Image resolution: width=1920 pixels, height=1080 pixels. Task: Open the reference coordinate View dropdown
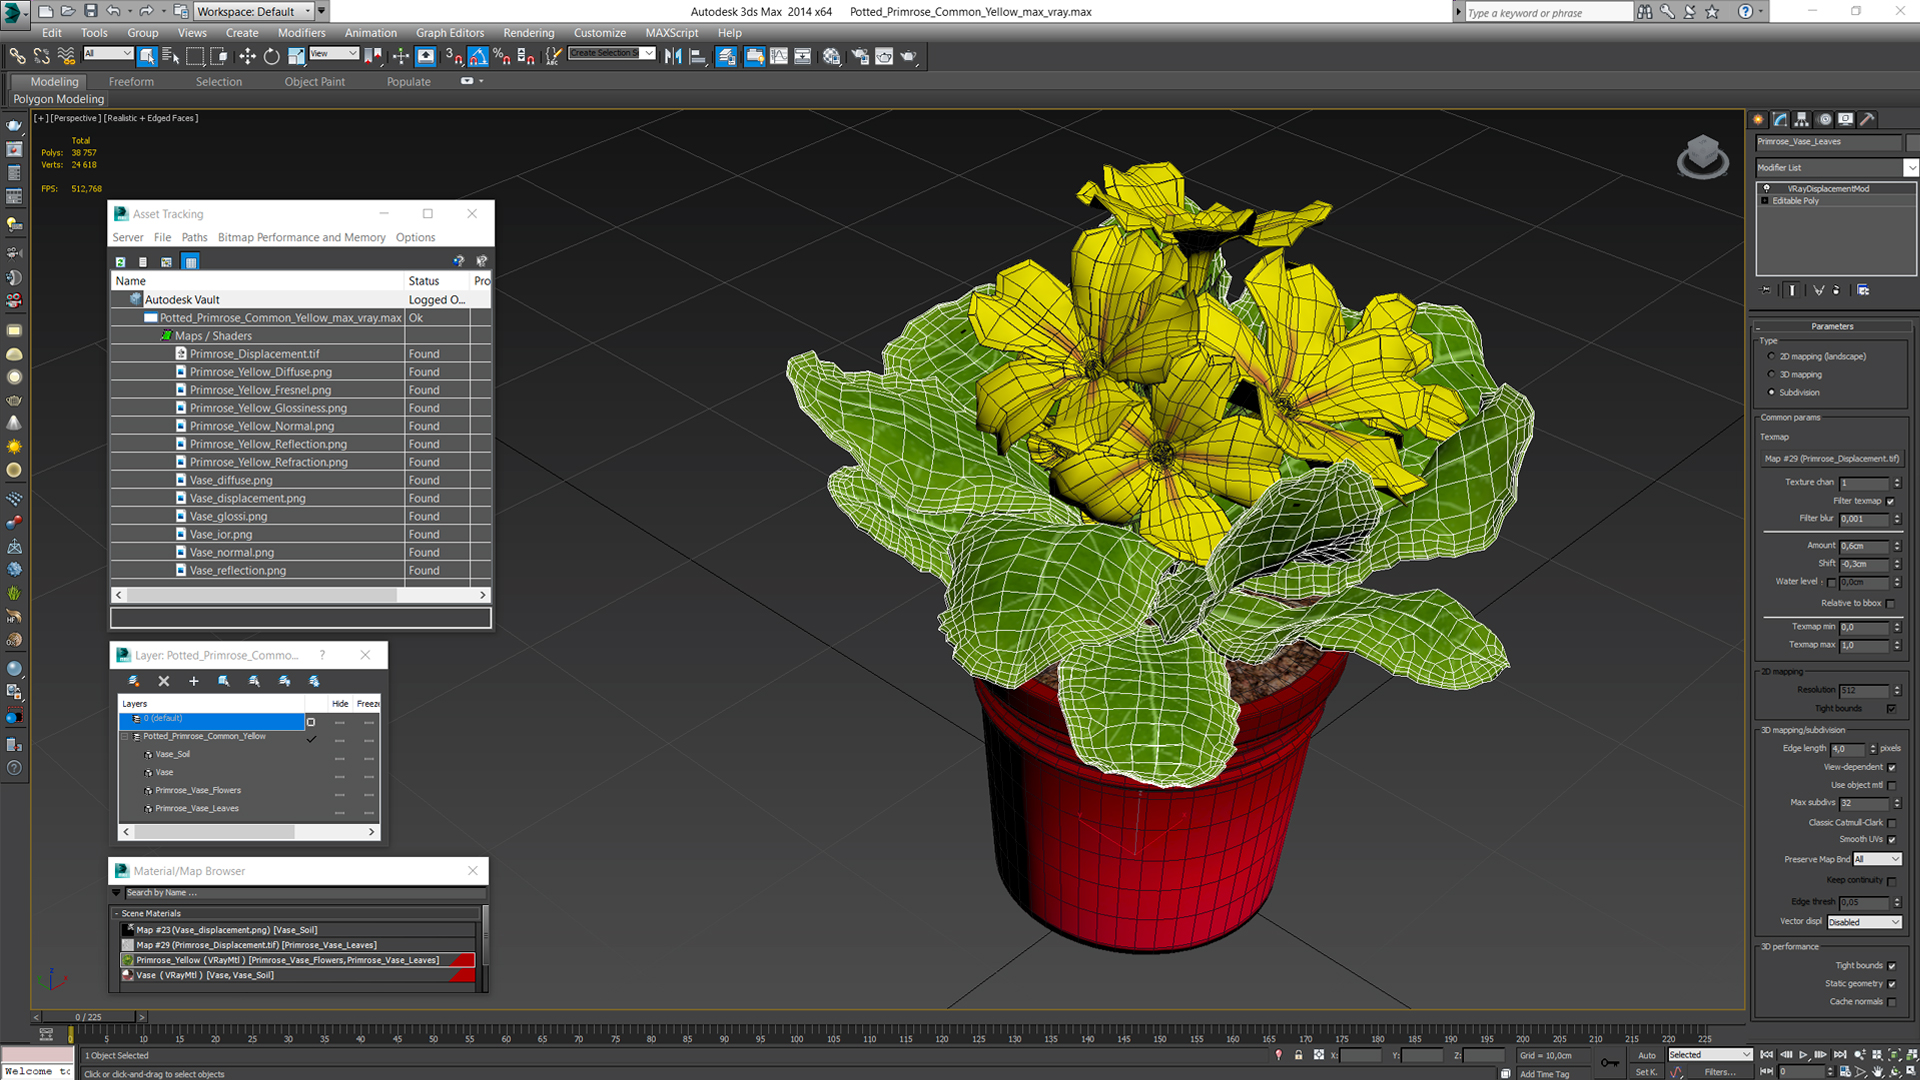point(334,53)
